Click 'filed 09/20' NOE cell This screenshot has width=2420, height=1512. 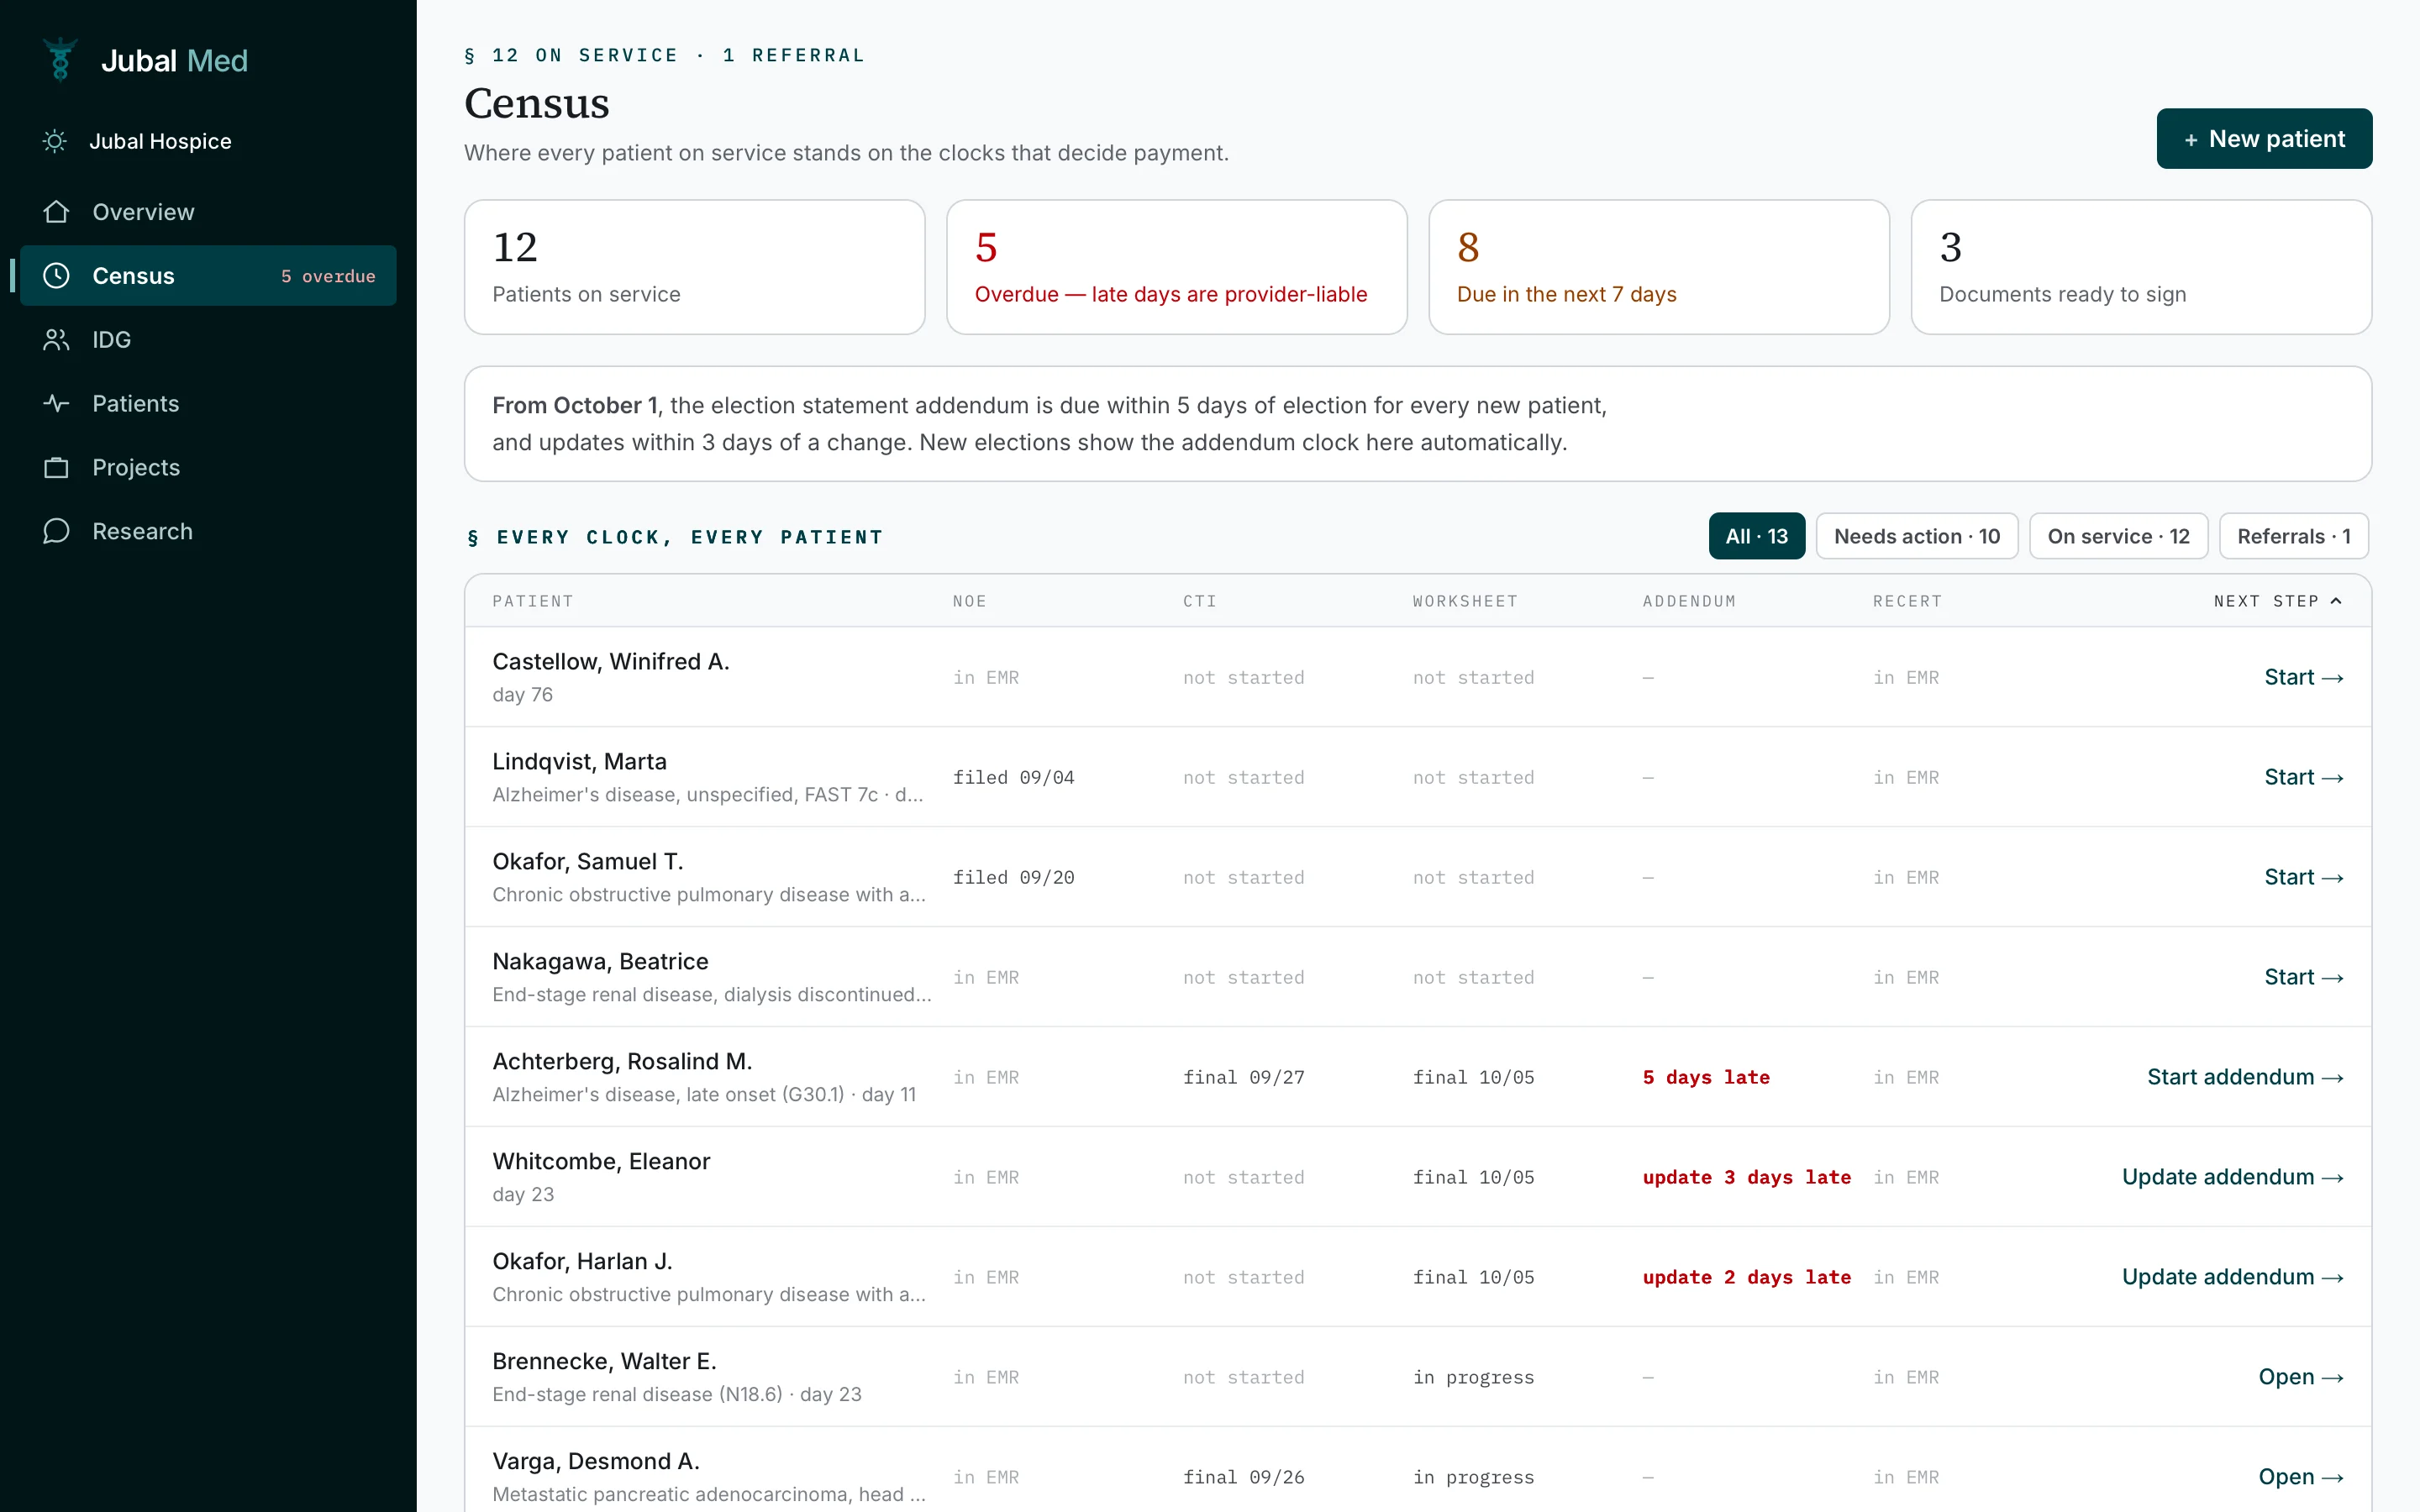point(1013,878)
